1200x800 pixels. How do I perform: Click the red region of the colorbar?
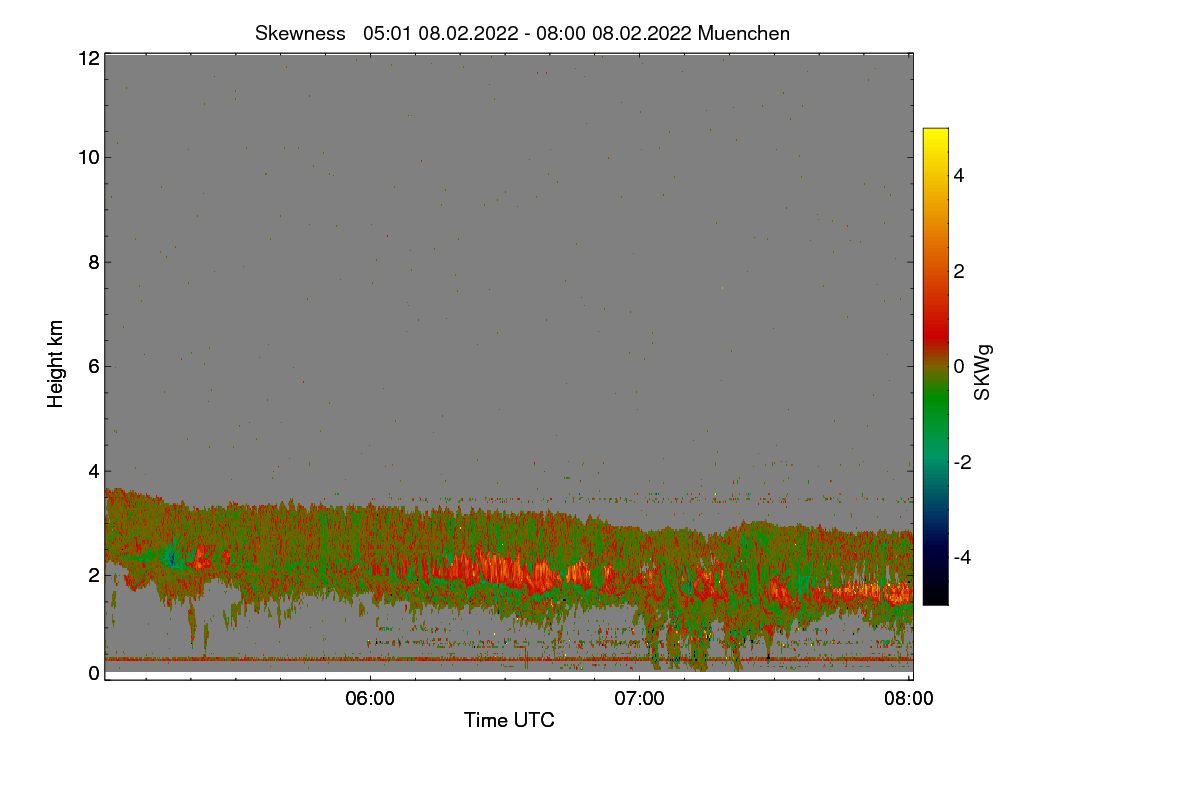pos(935,320)
